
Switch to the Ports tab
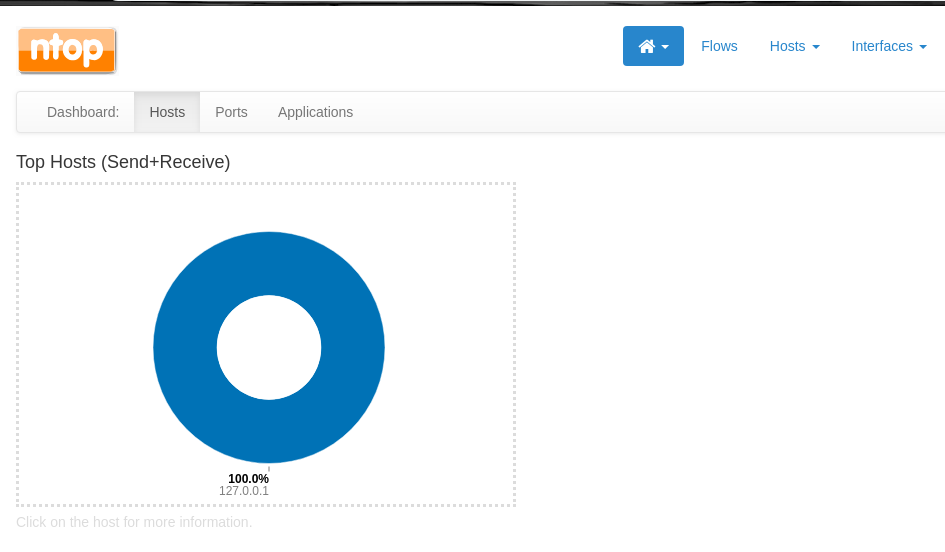click(231, 112)
